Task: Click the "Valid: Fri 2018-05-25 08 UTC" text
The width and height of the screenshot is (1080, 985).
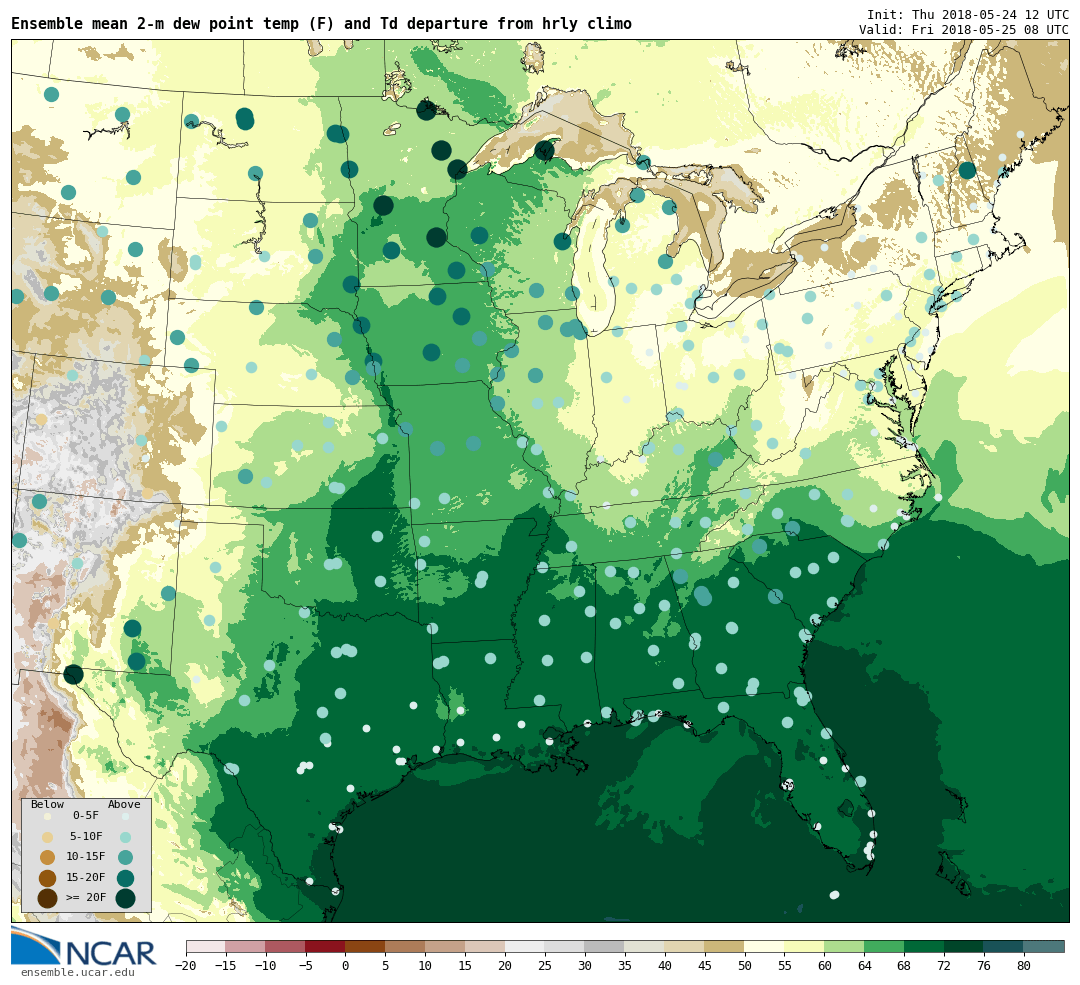Action: [x=964, y=30]
